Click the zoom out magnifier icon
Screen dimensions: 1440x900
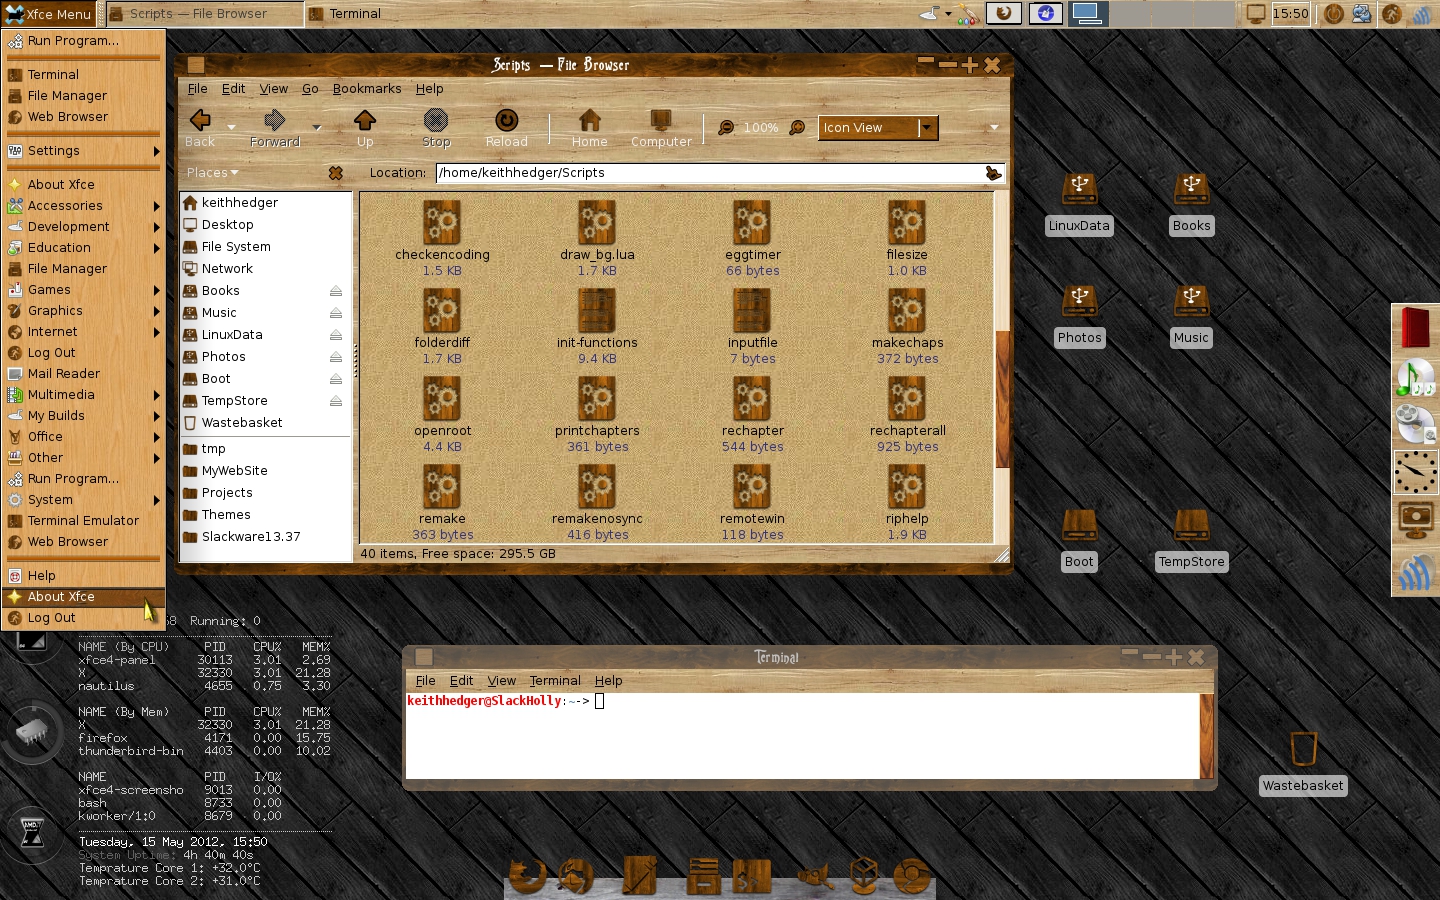click(726, 128)
